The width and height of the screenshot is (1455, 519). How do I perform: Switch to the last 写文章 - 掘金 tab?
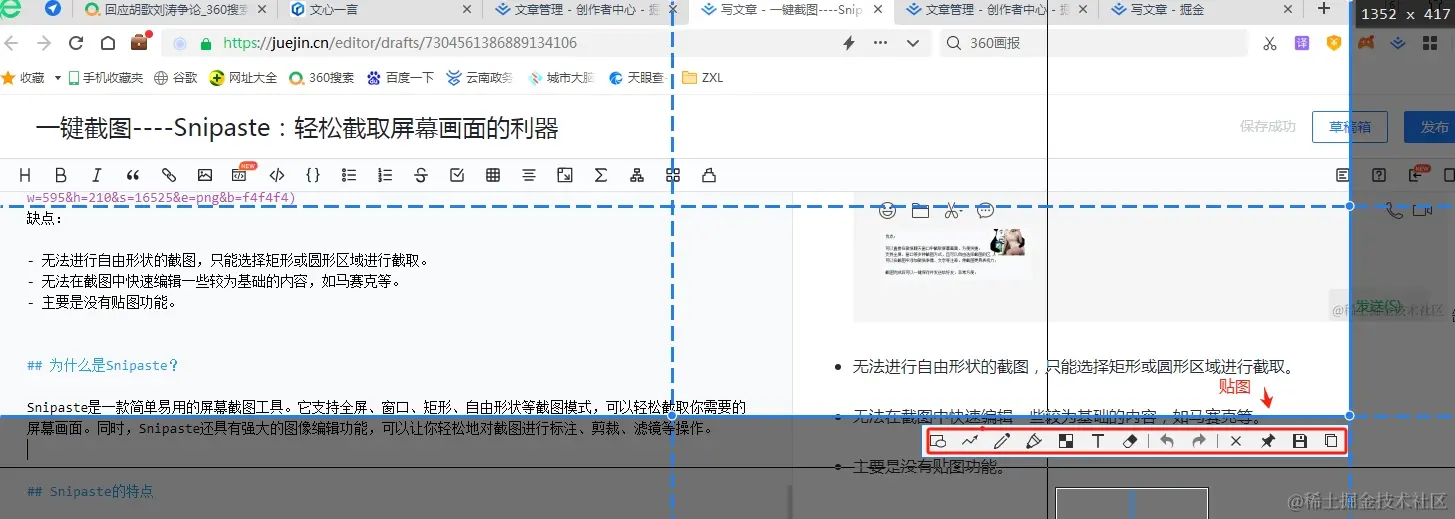click(1200, 10)
